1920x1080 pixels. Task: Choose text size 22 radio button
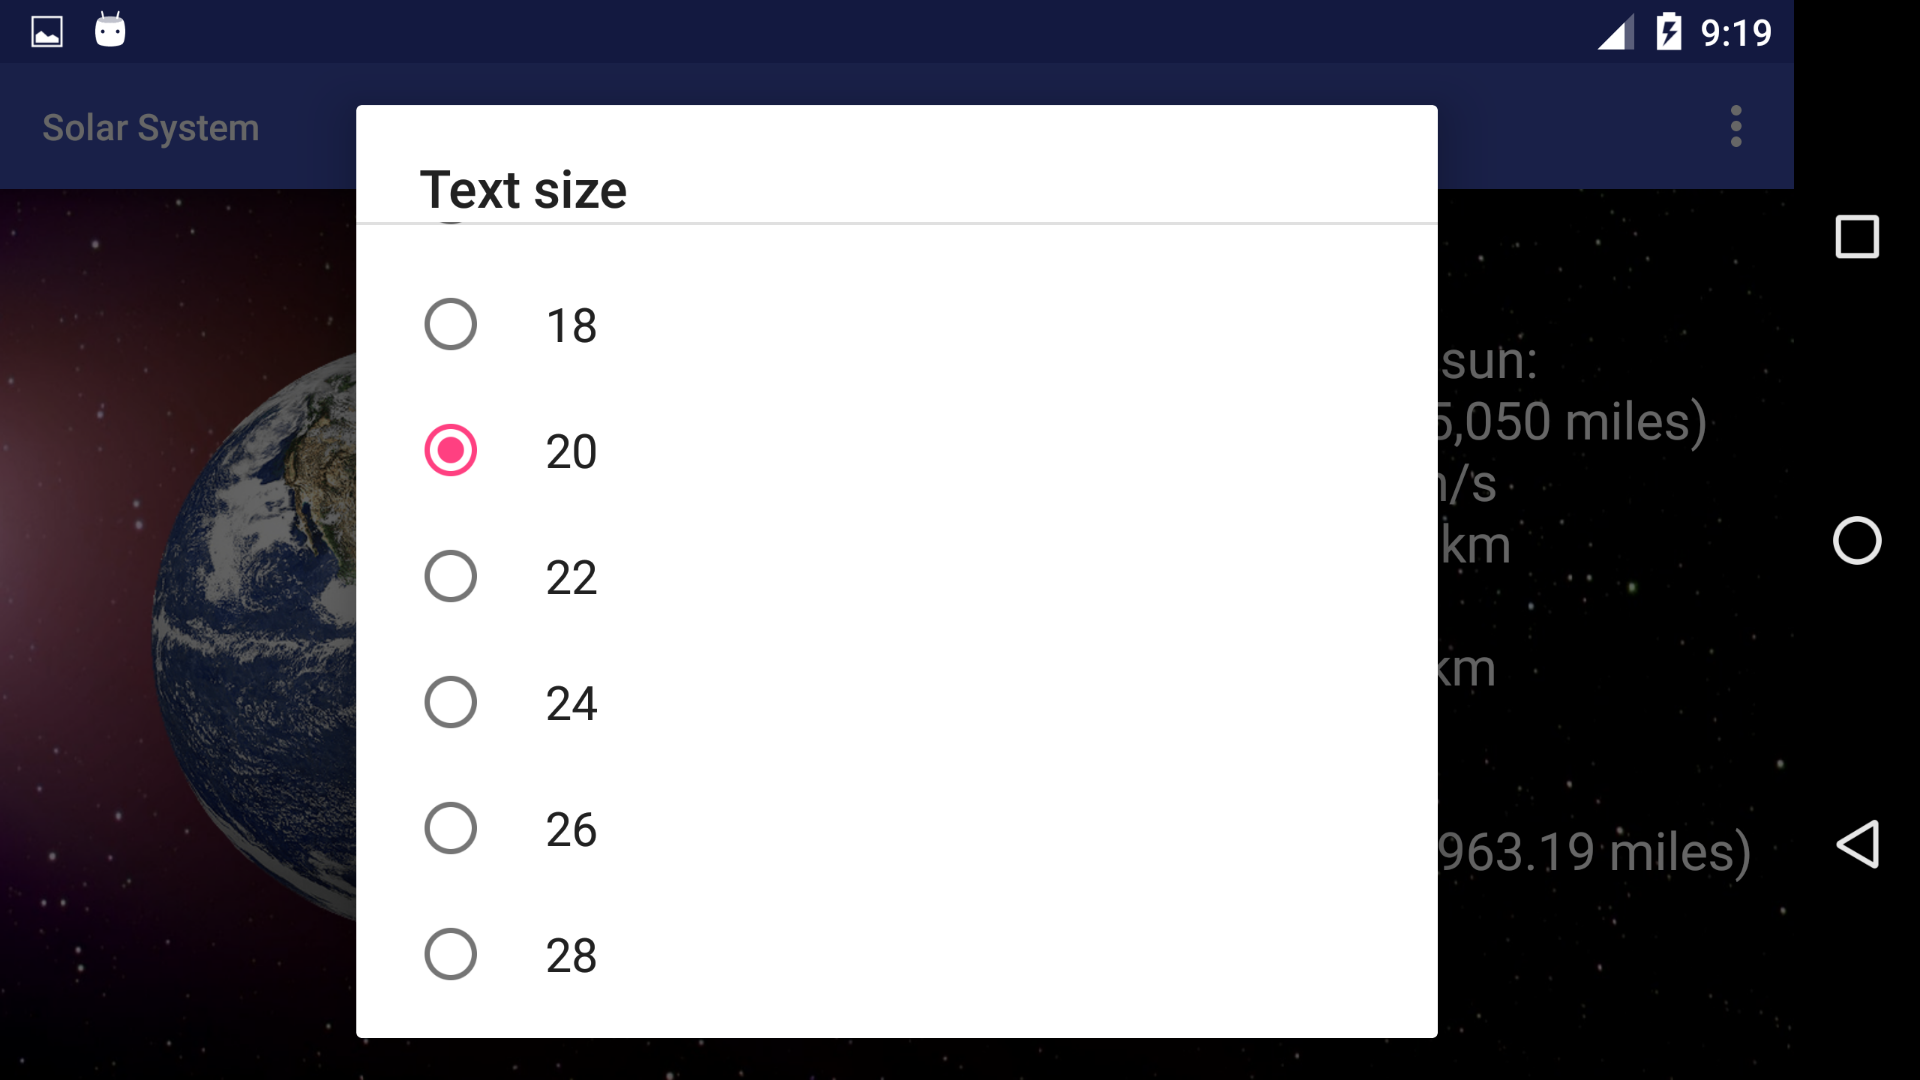point(451,577)
